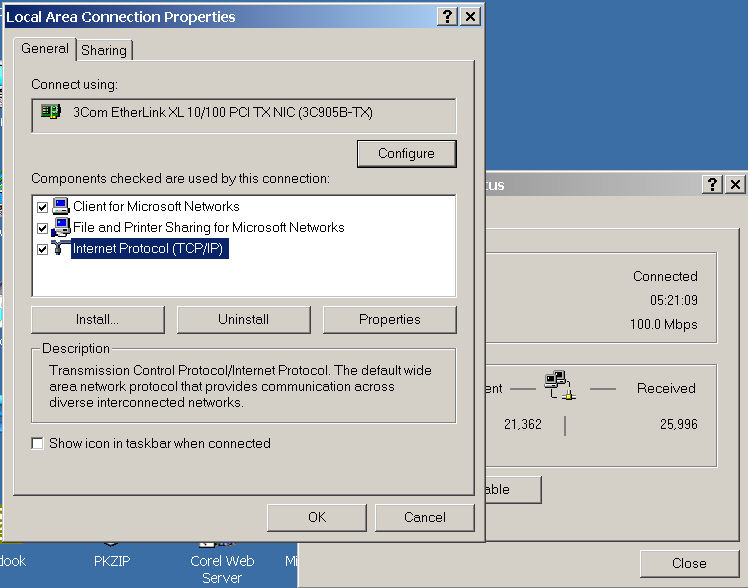Viewport: 748px width, 588px height.
Task: Select Internet Protocol (TCP/IP) list item
Action: (x=149, y=248)
